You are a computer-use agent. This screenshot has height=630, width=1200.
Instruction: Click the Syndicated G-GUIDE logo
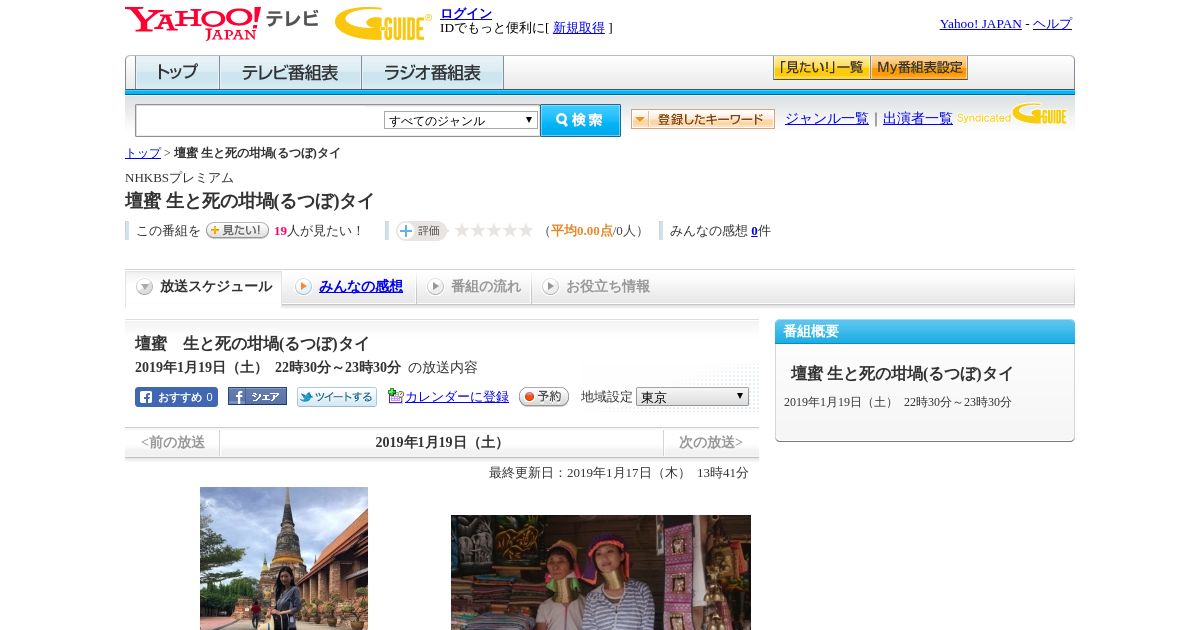tap(1012, 114)
